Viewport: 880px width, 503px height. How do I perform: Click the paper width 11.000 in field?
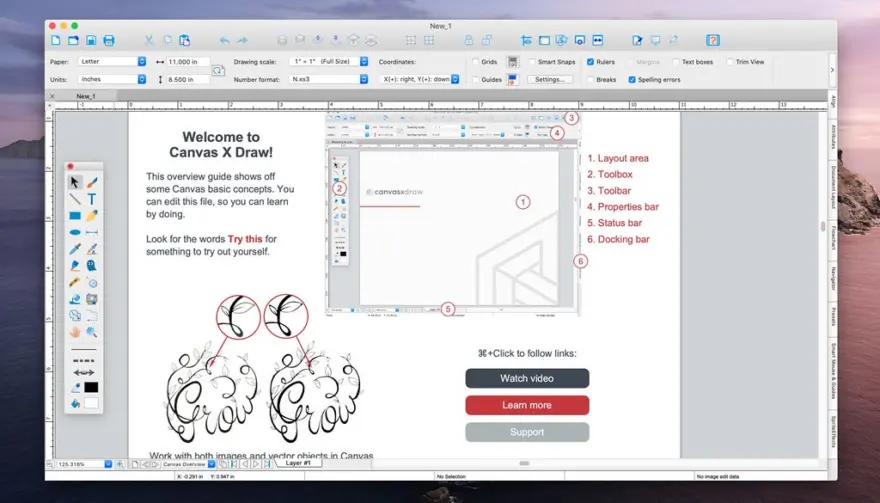click(188, 62)
